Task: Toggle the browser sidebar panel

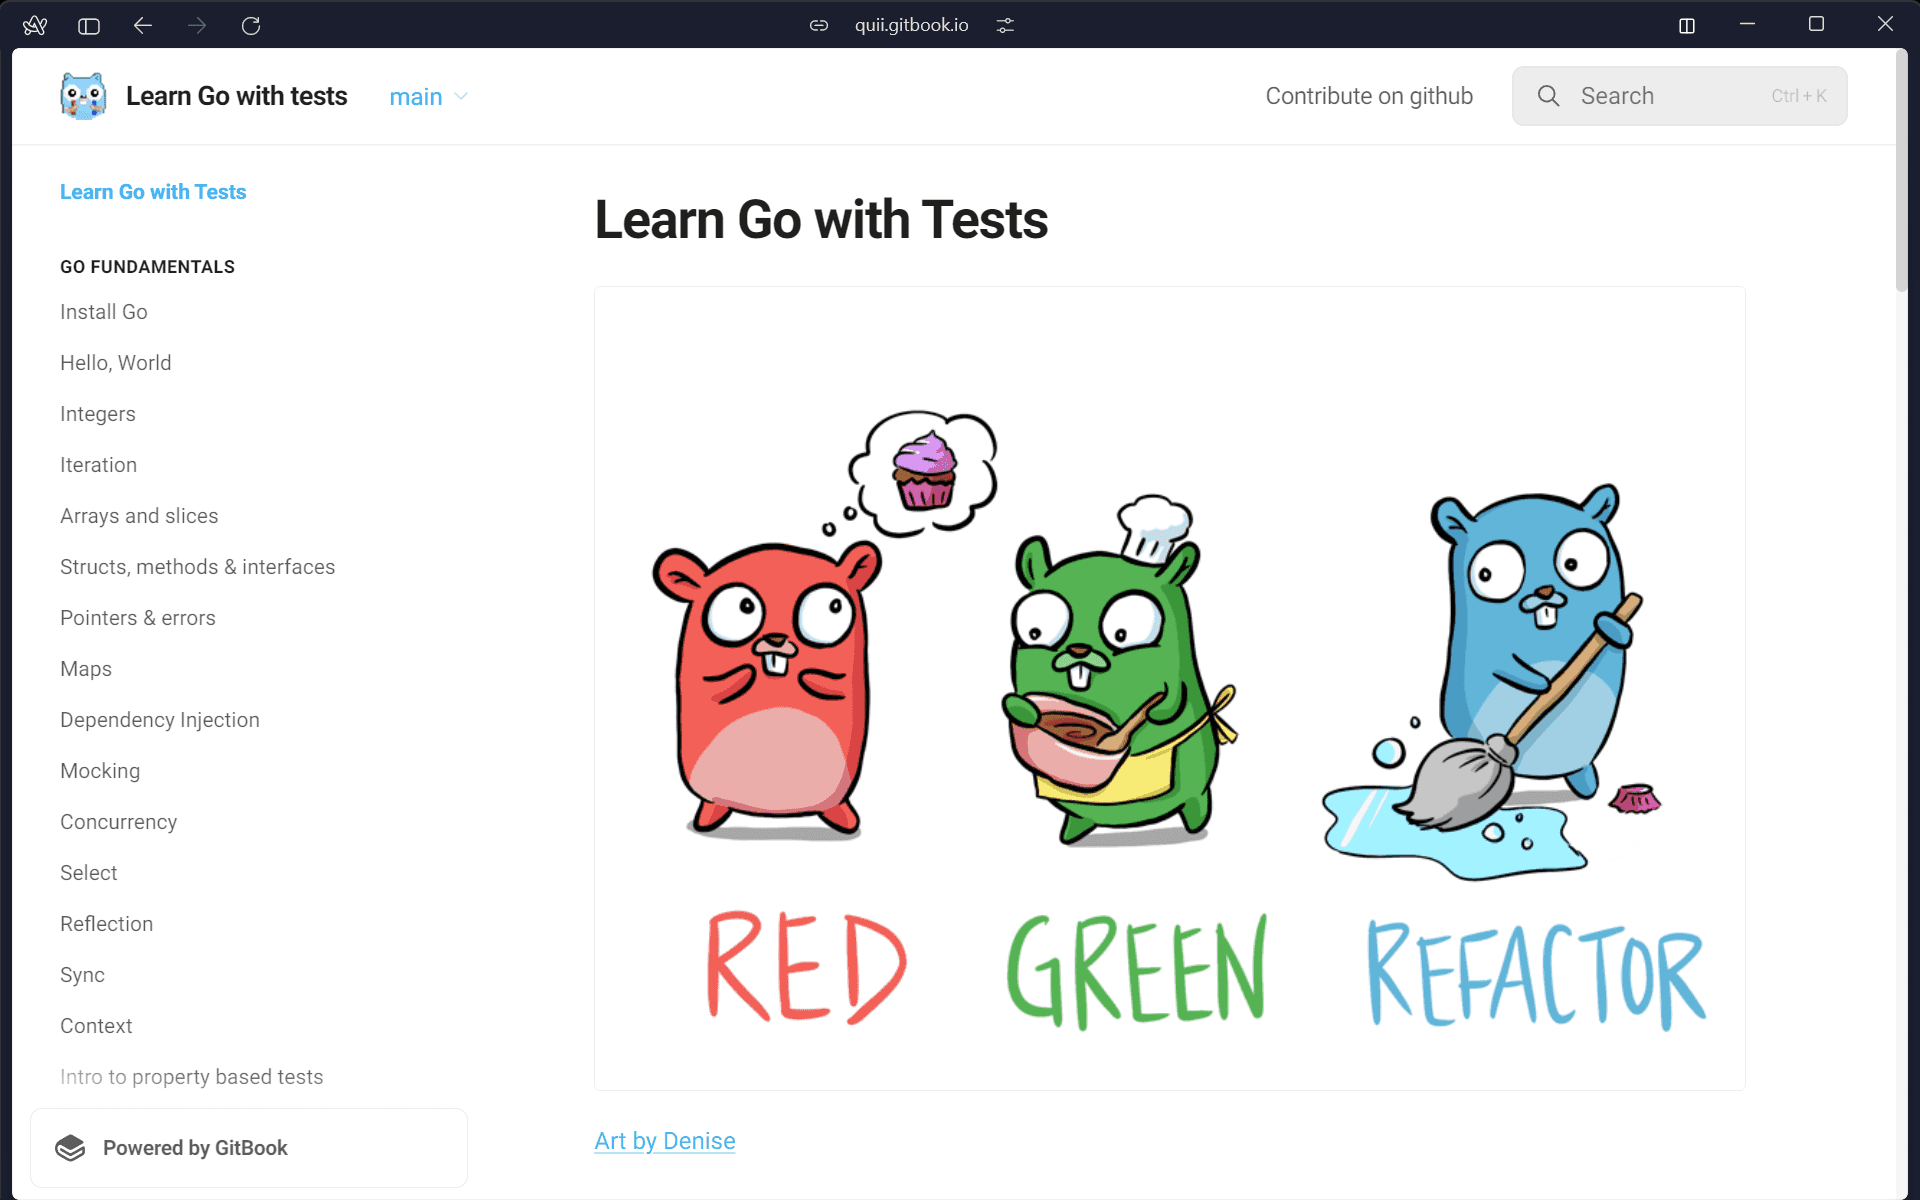Action: (88, 26)
